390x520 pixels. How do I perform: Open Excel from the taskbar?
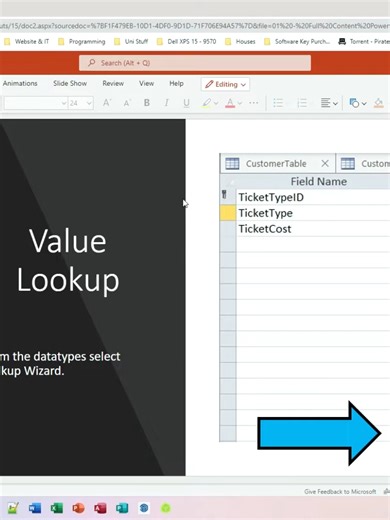(x=57, y=508)
